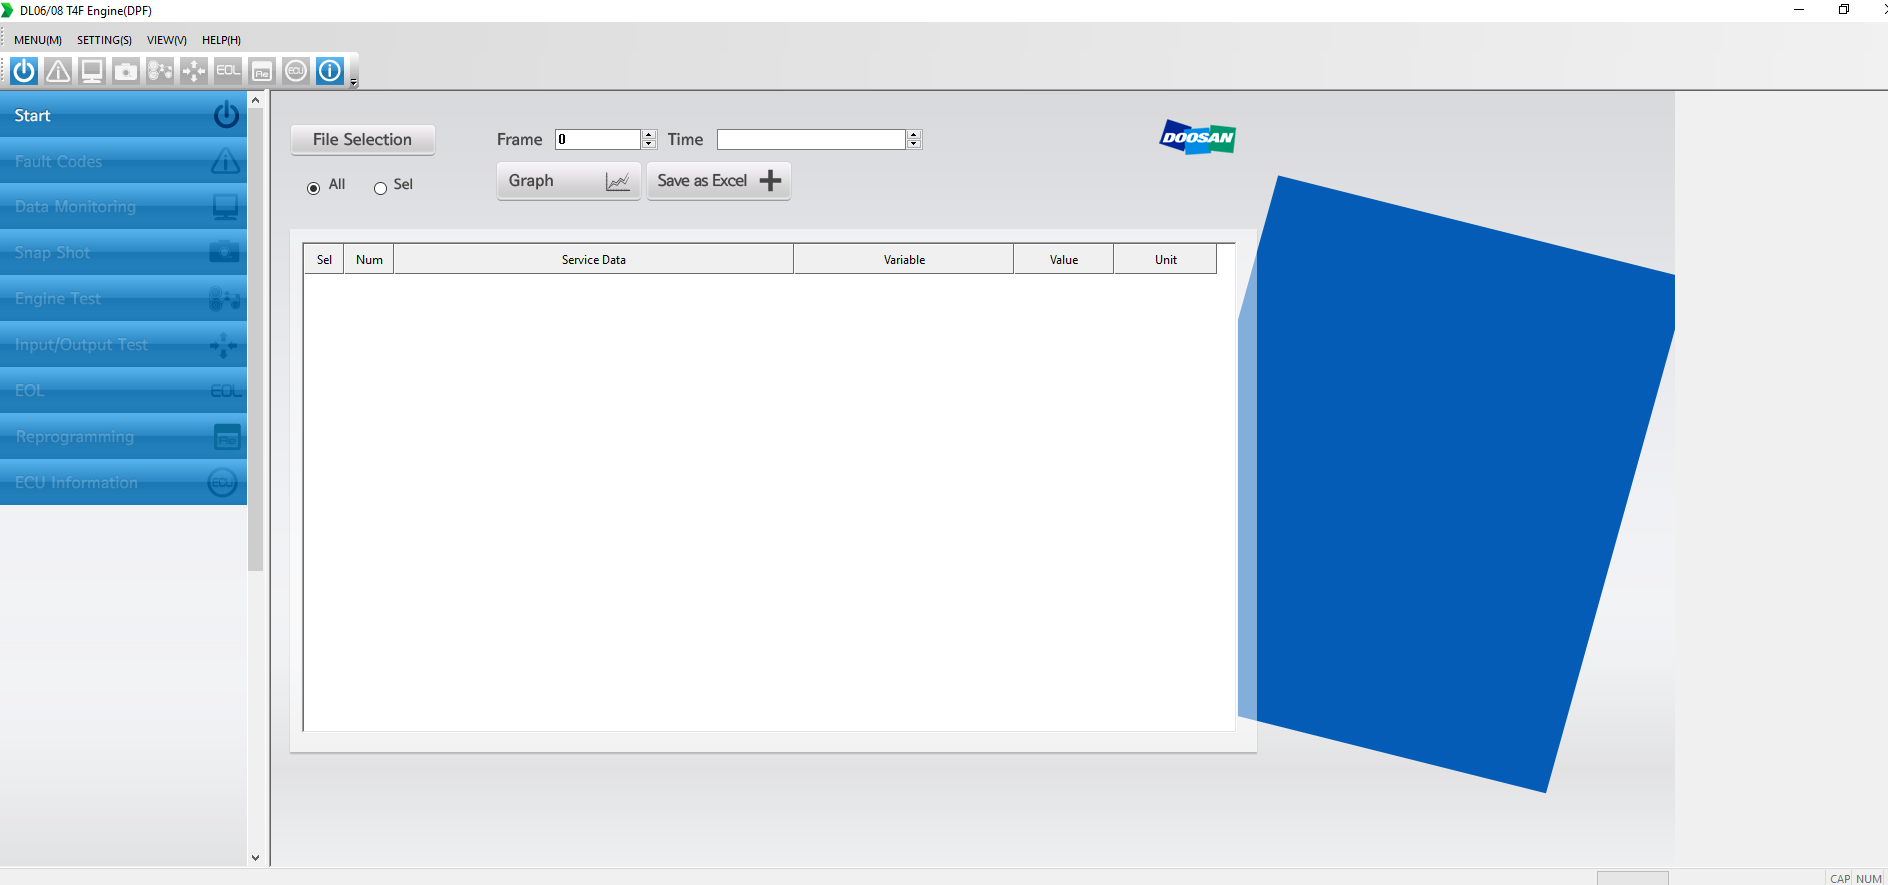The width and height of the screenshot is (1888, 885).
Task: Click the sidebar scroll down arrow
Action: [x=255, y=858]
